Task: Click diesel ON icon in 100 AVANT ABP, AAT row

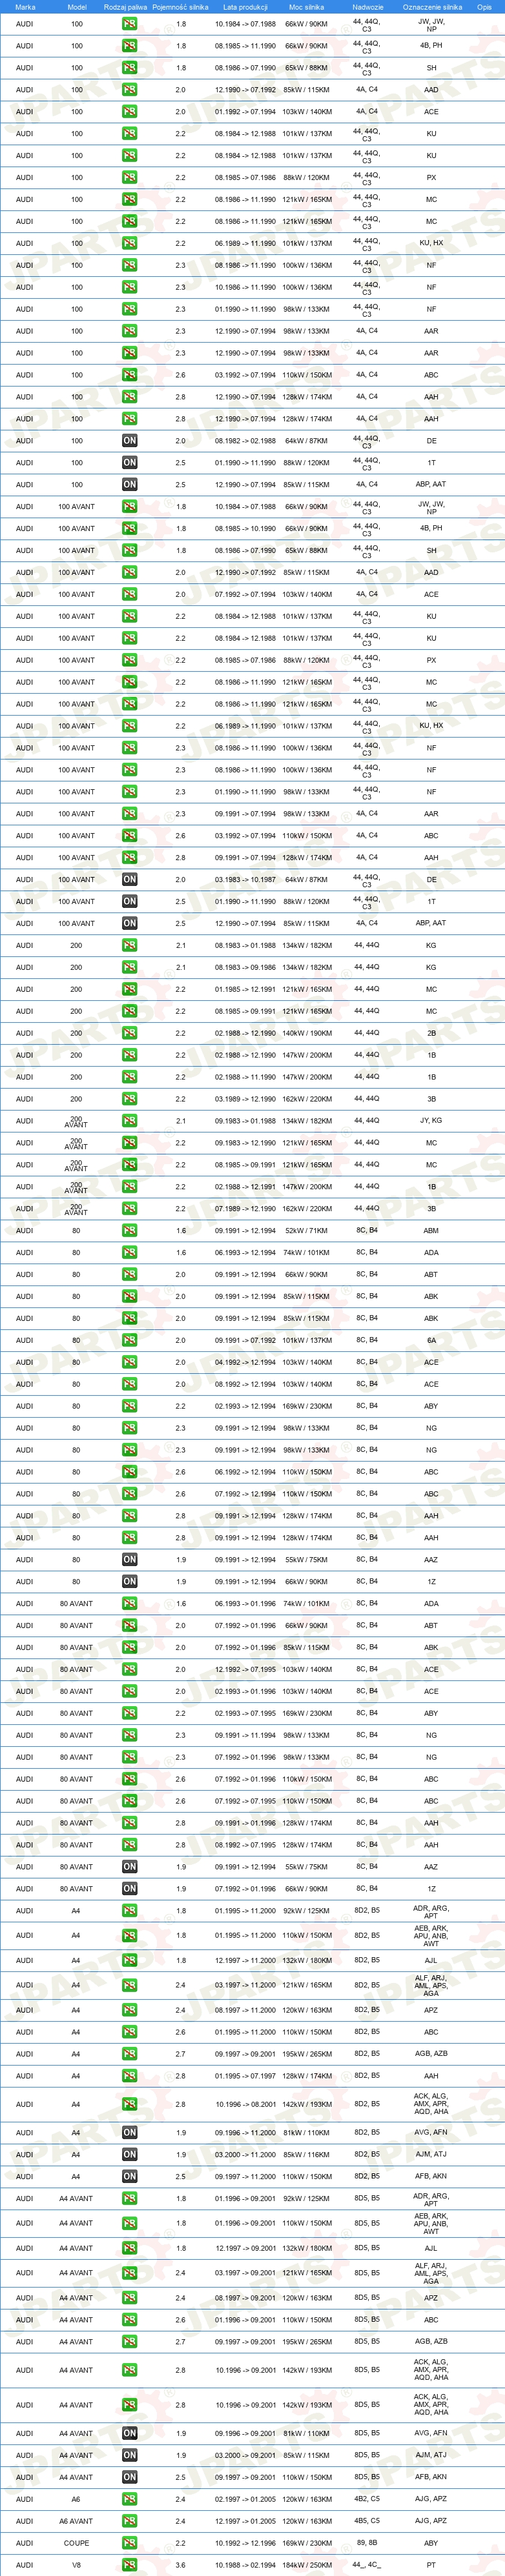Action: click(x=129, y=923)
